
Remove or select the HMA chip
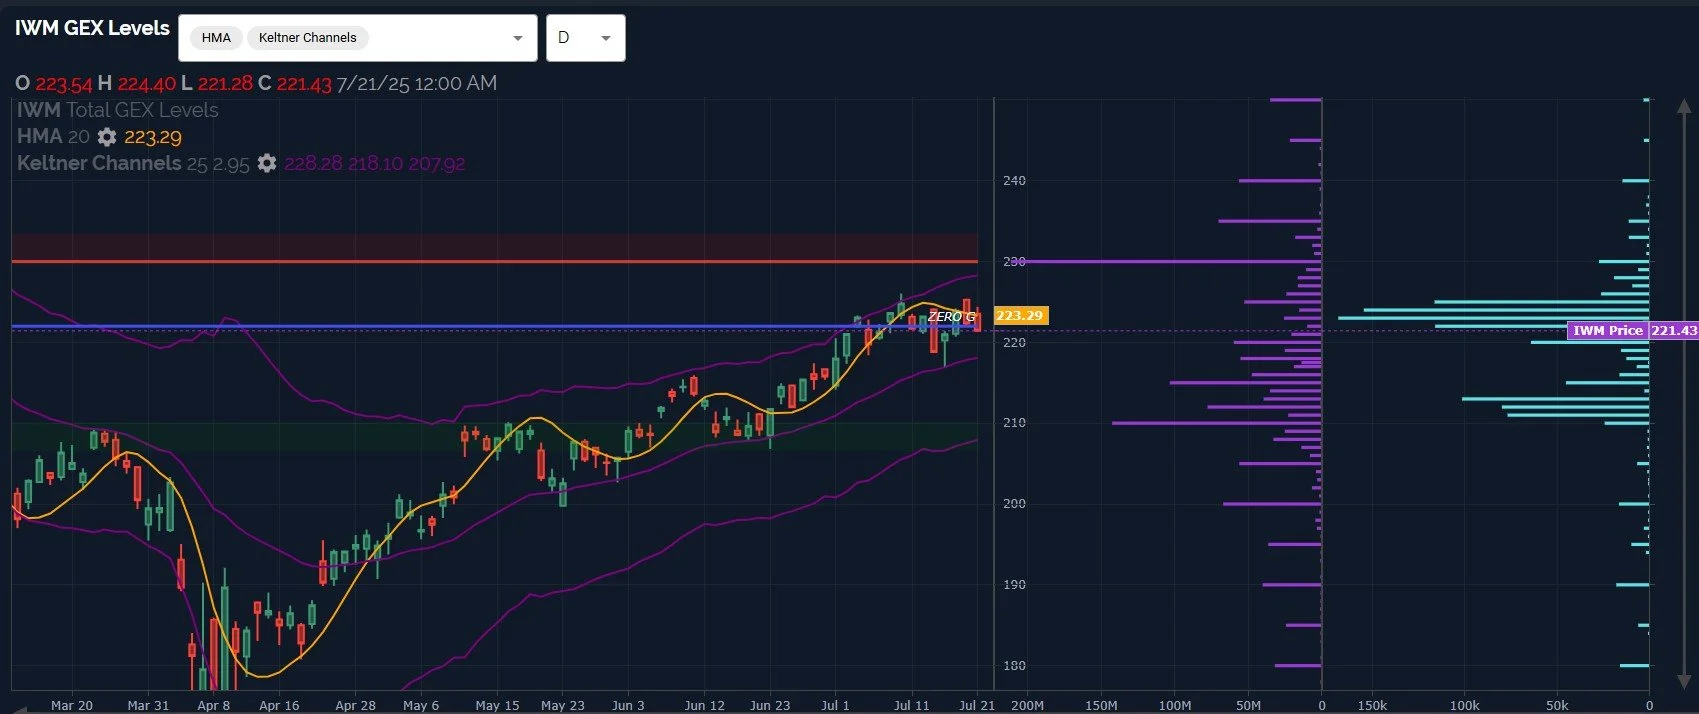[x=216, y=38]
